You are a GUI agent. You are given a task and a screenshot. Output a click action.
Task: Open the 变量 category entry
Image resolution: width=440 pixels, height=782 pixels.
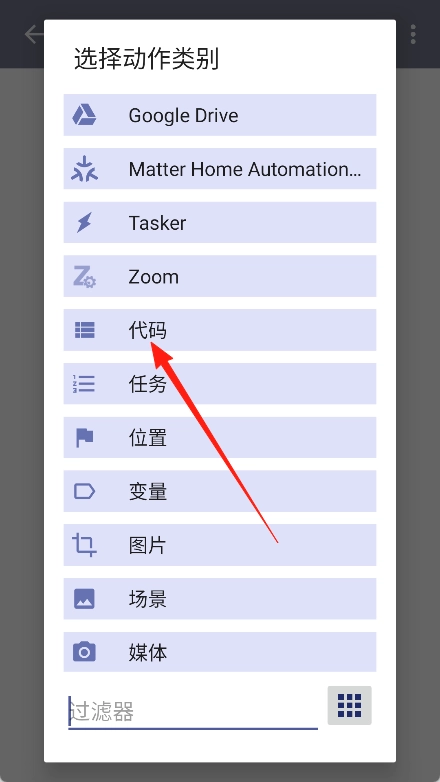[220, 492]
